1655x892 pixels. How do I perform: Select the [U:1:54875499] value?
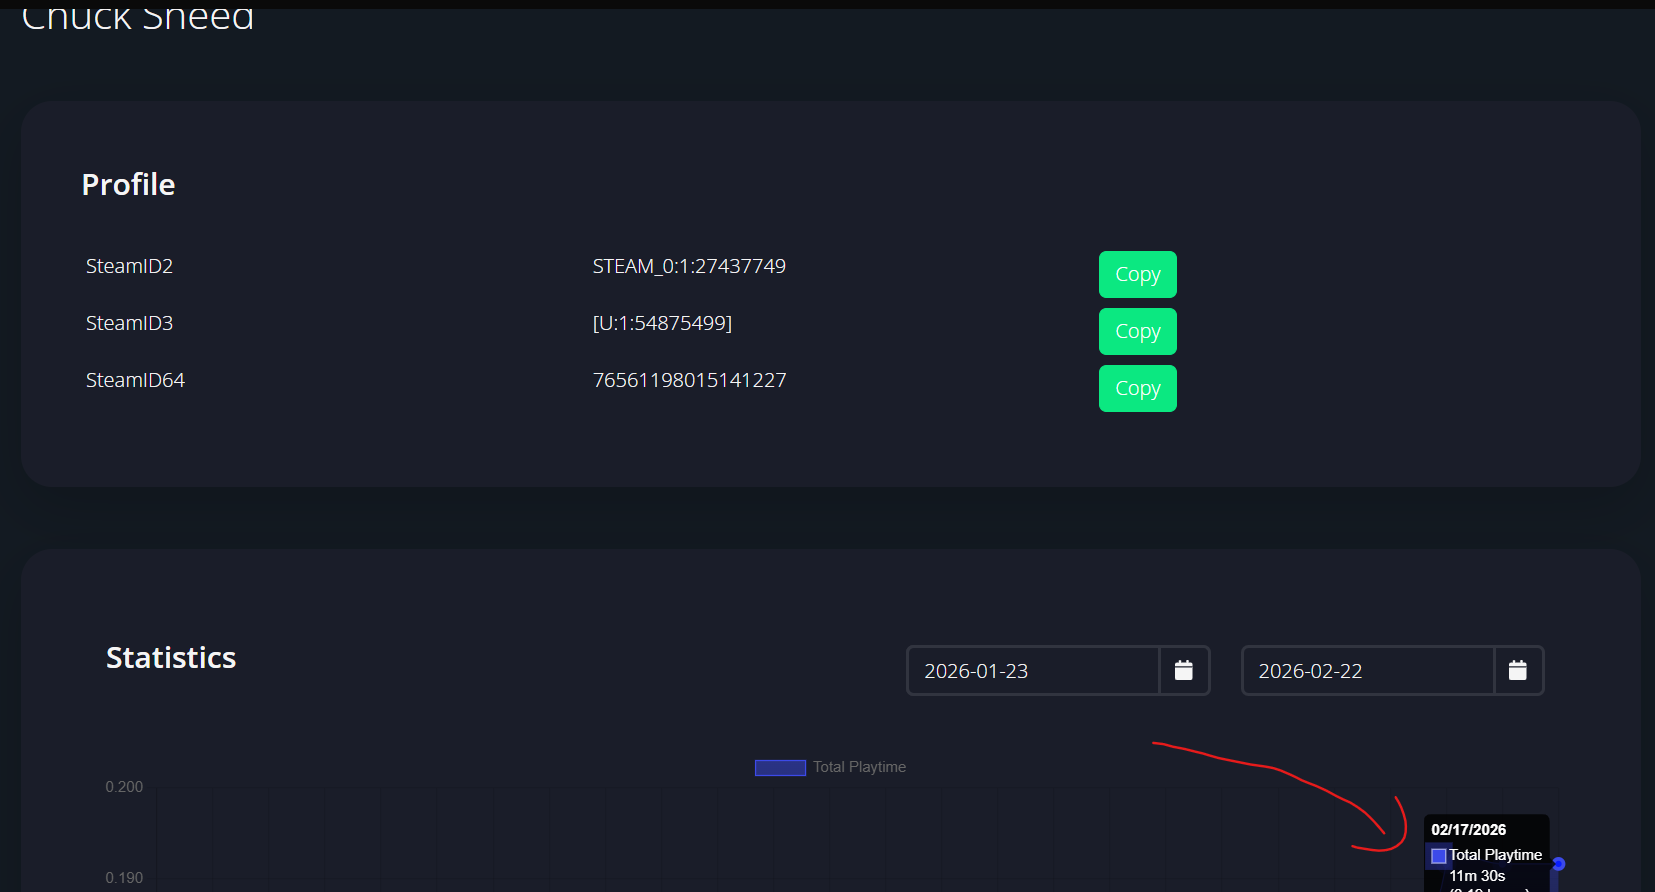[x=662, y=323]
